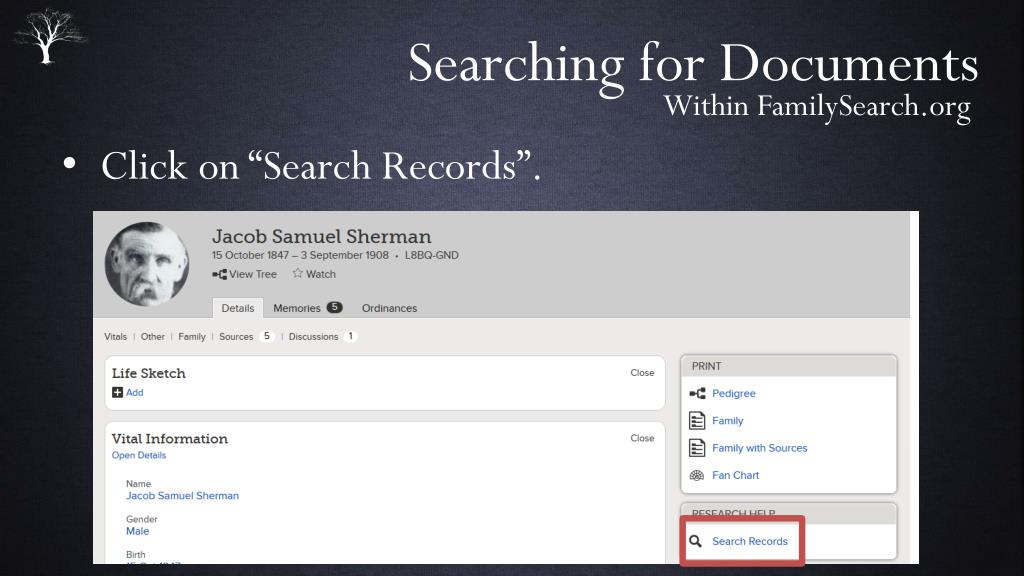
Task: Jump to the Family section link
Action: click(x=192, y=336)
